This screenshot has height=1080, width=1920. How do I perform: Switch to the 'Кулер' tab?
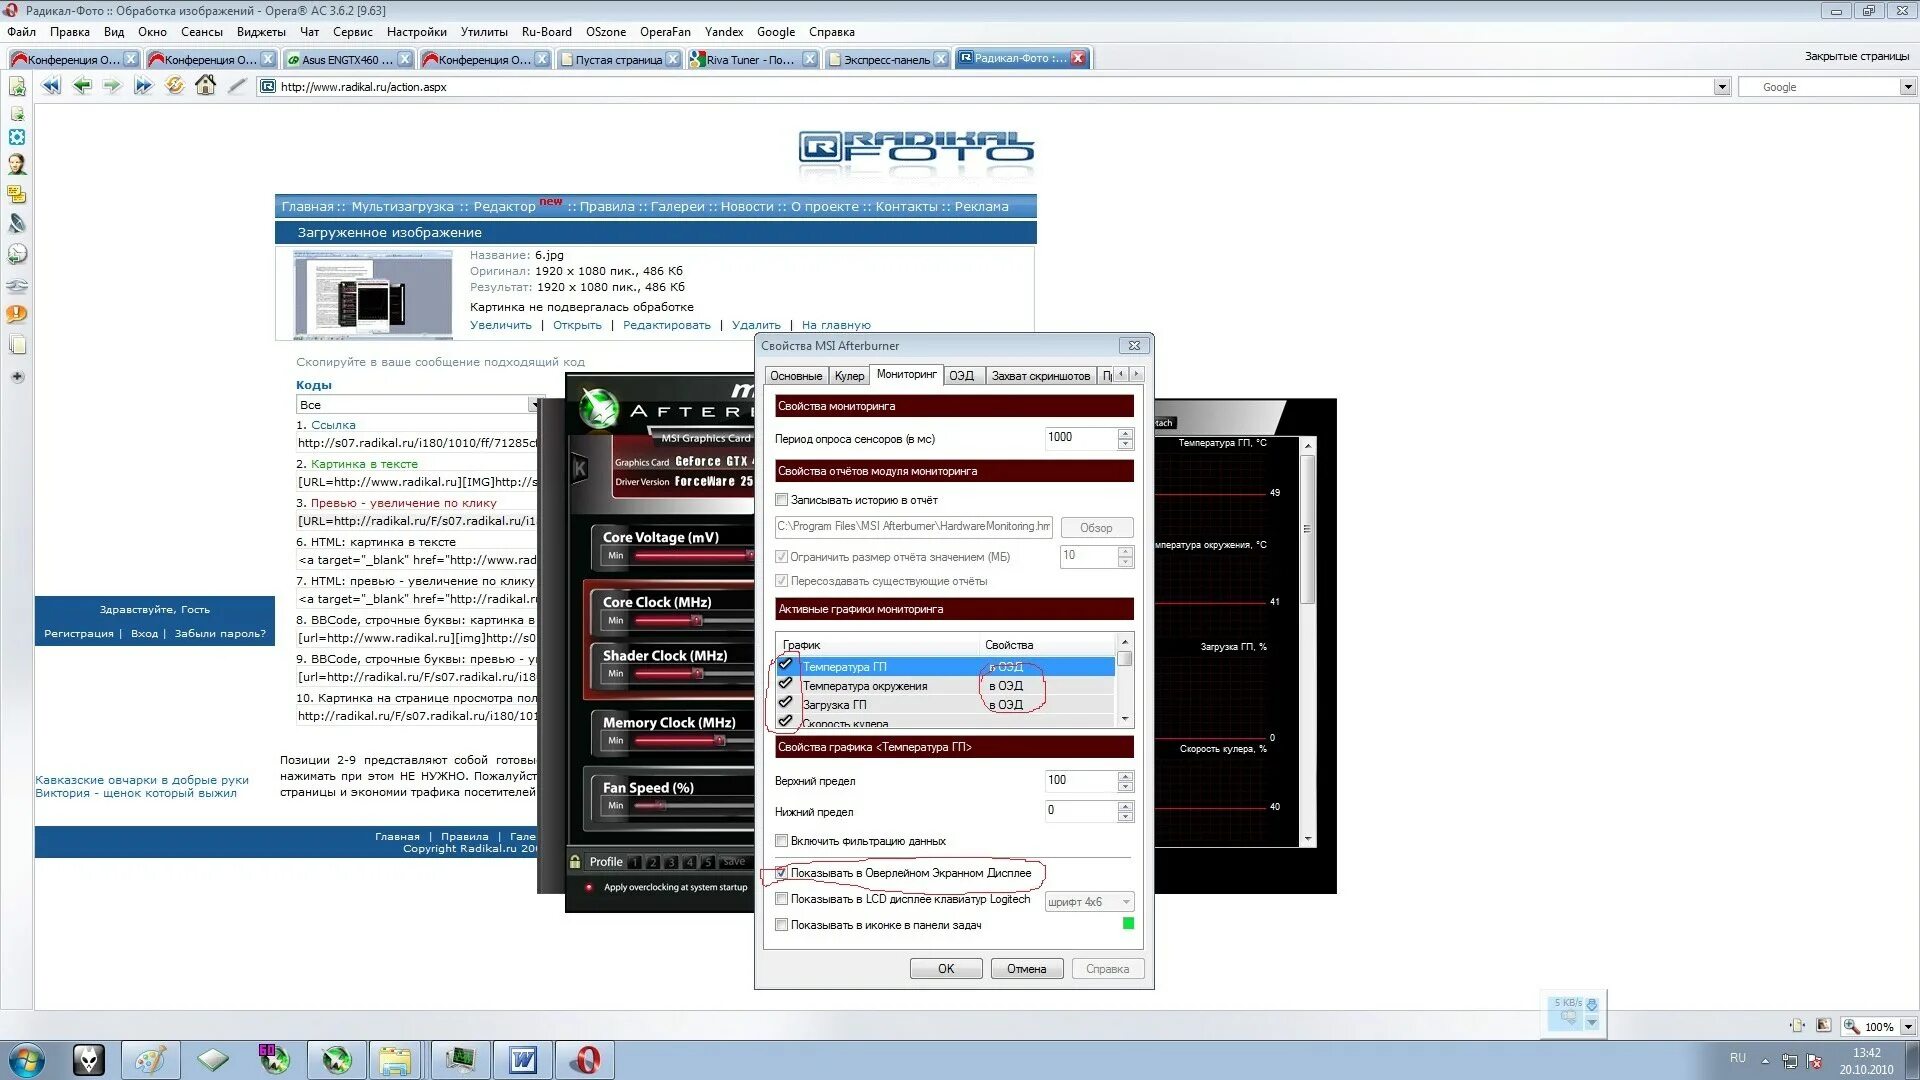pyautogui.click(x=849, y=376)
